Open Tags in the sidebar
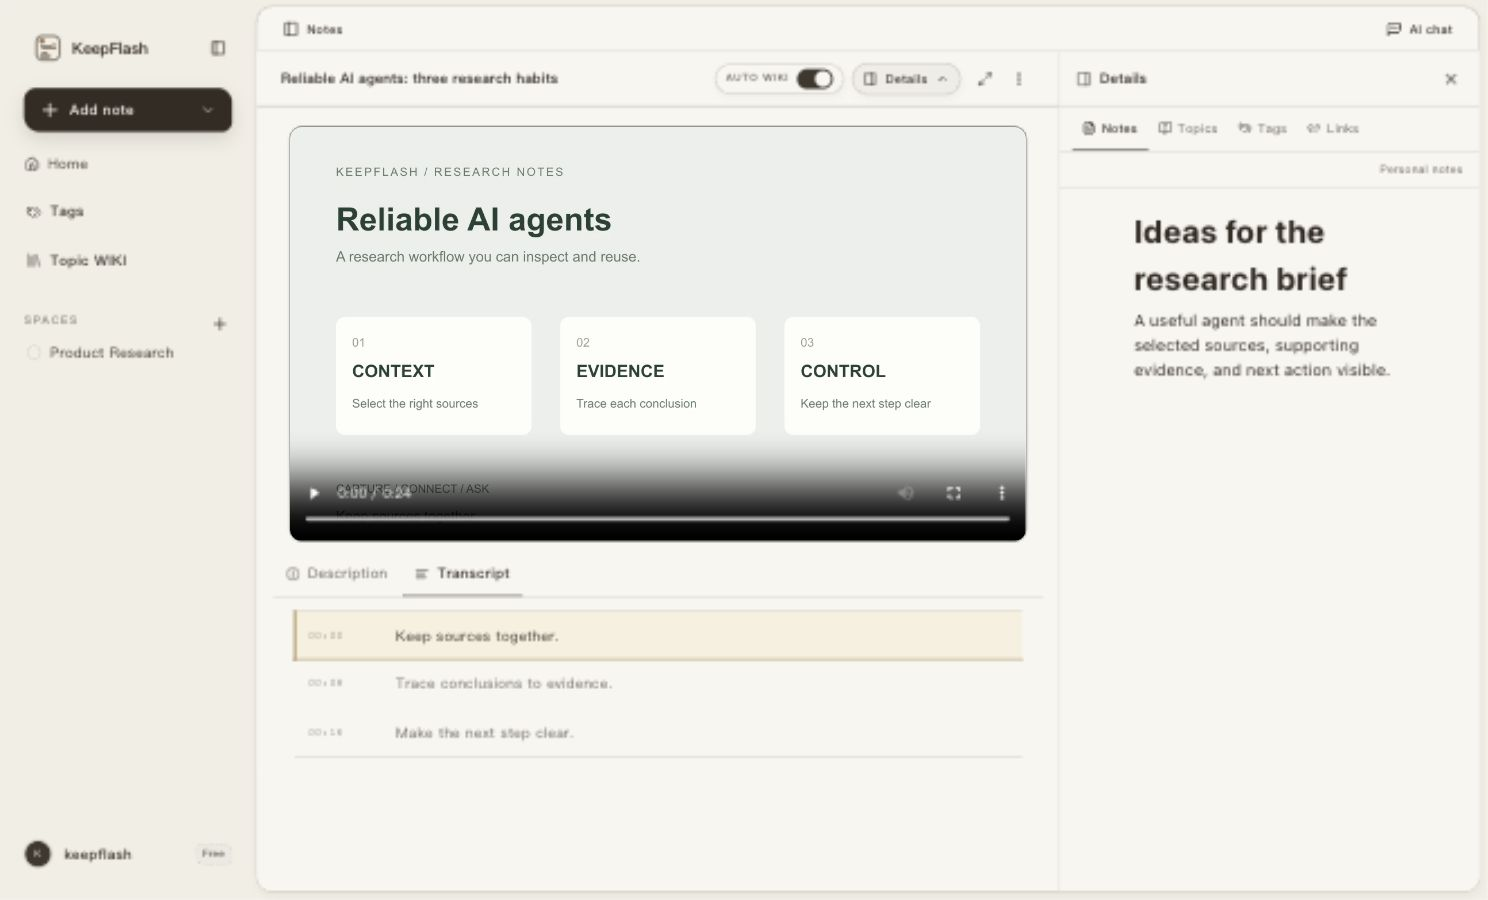 click(55, 211)
